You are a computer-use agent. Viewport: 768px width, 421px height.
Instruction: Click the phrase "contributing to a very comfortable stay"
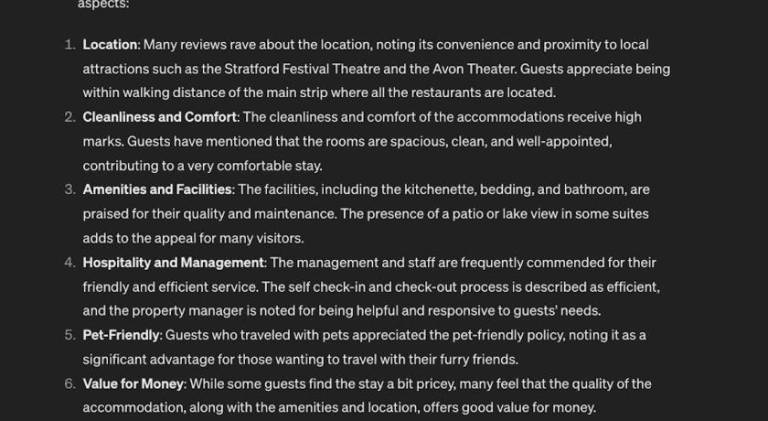(x=201, y=166)
